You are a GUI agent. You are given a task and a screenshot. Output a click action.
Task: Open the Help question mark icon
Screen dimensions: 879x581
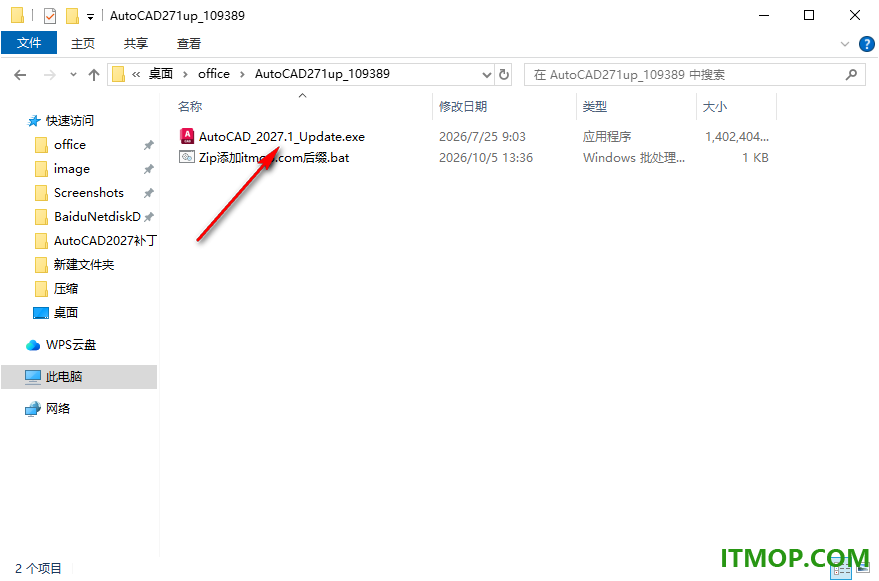[867, 44]
